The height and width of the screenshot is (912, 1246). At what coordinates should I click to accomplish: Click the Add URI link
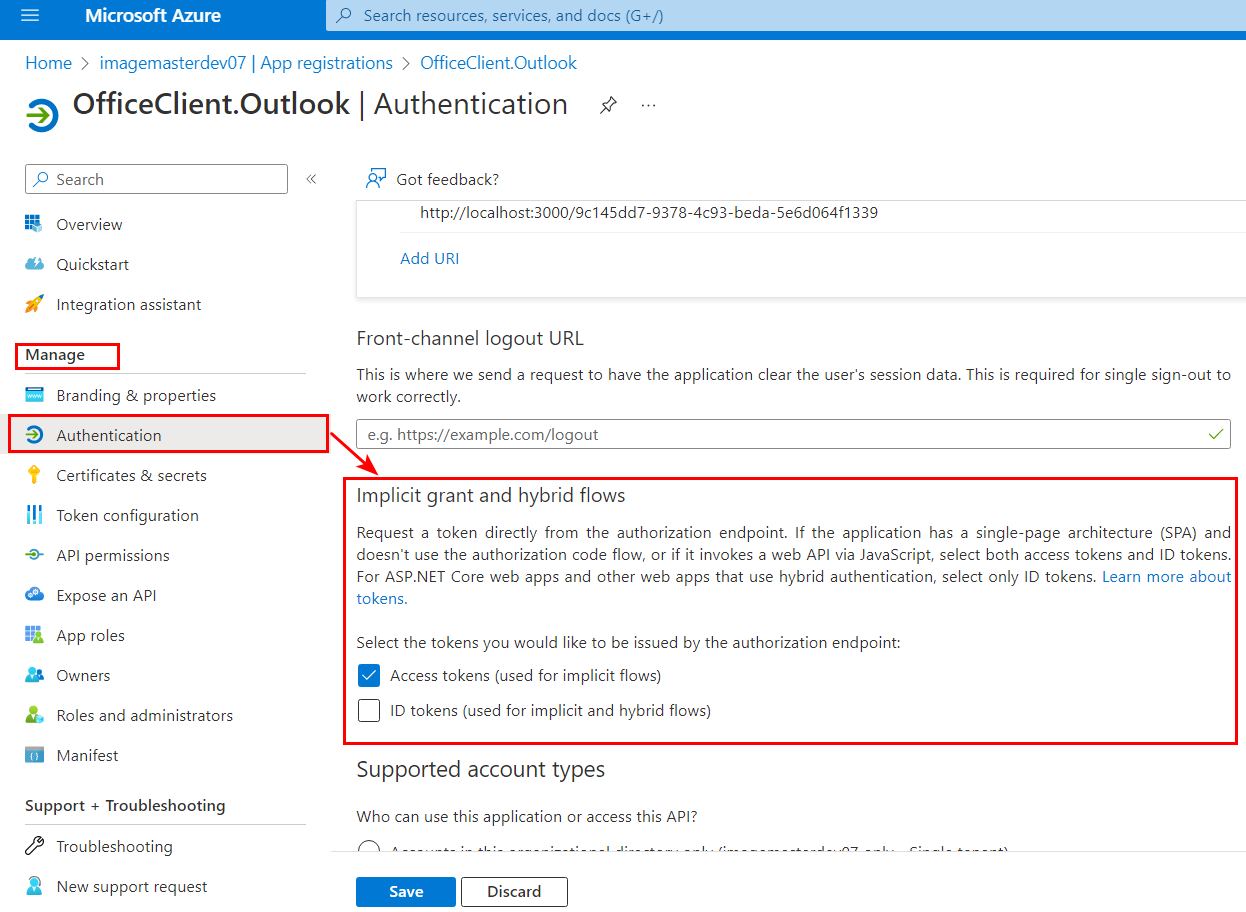tap(430, 258)
